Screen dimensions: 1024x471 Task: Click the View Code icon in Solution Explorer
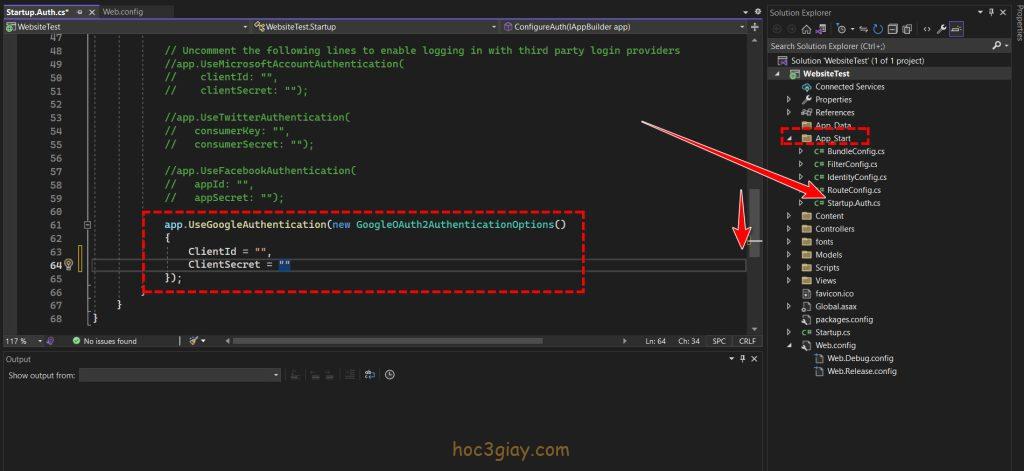pyautogui.click(x=927, y=29)
